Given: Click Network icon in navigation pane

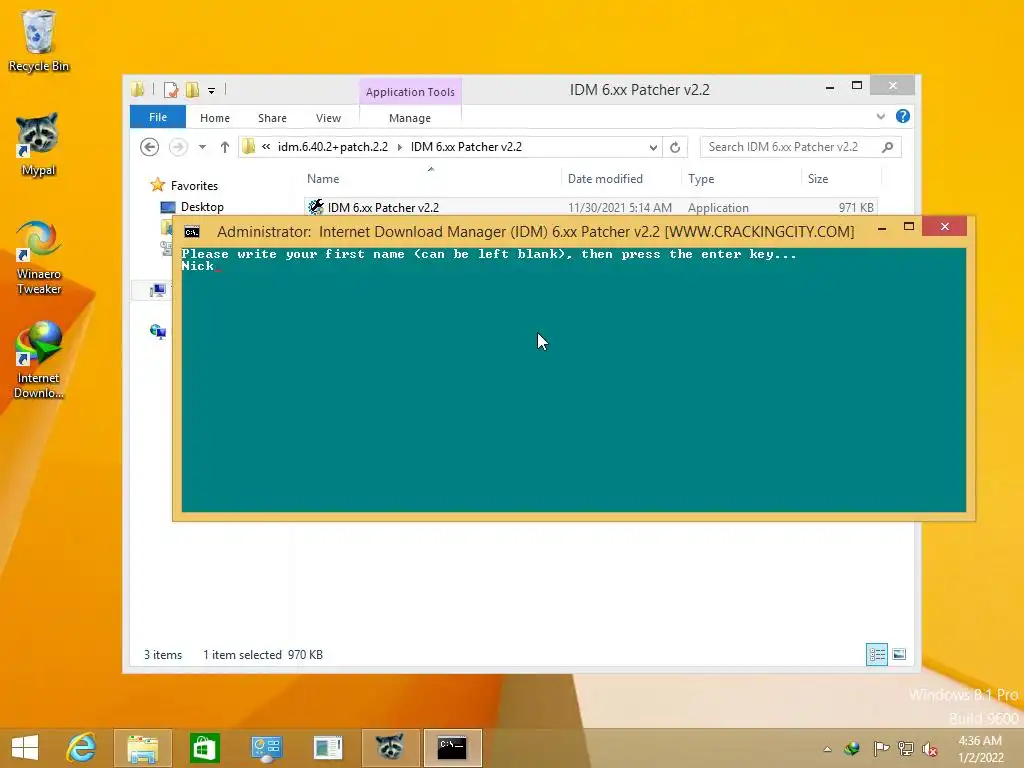Looking at the screenshot, I should (x=157, y=331).
